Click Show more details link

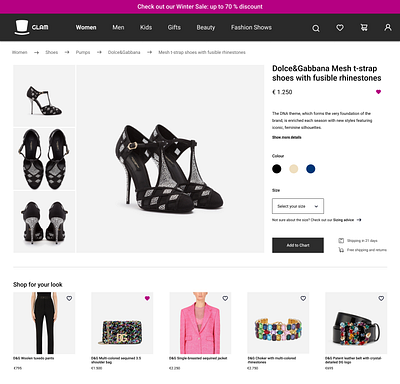click(287, 137)
